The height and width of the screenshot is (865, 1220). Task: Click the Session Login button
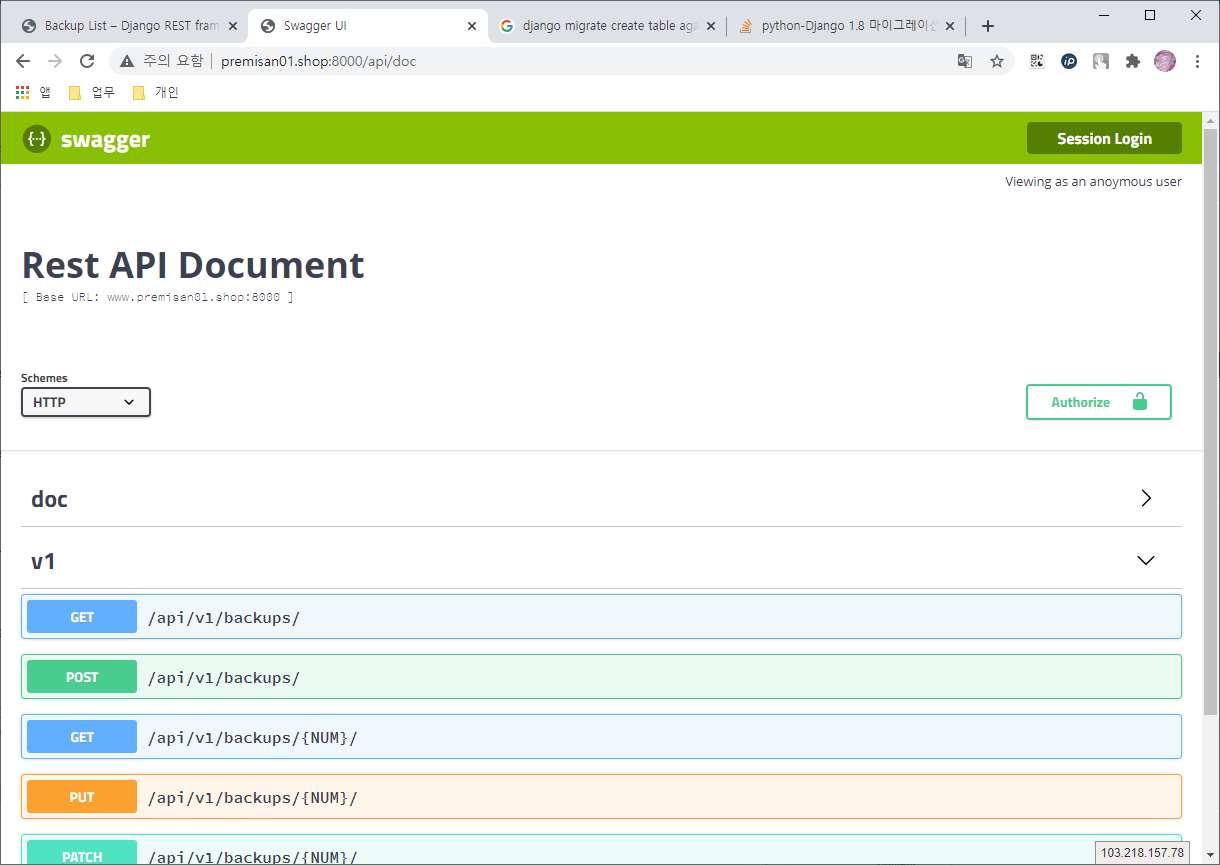click(x=1104, y=138)
